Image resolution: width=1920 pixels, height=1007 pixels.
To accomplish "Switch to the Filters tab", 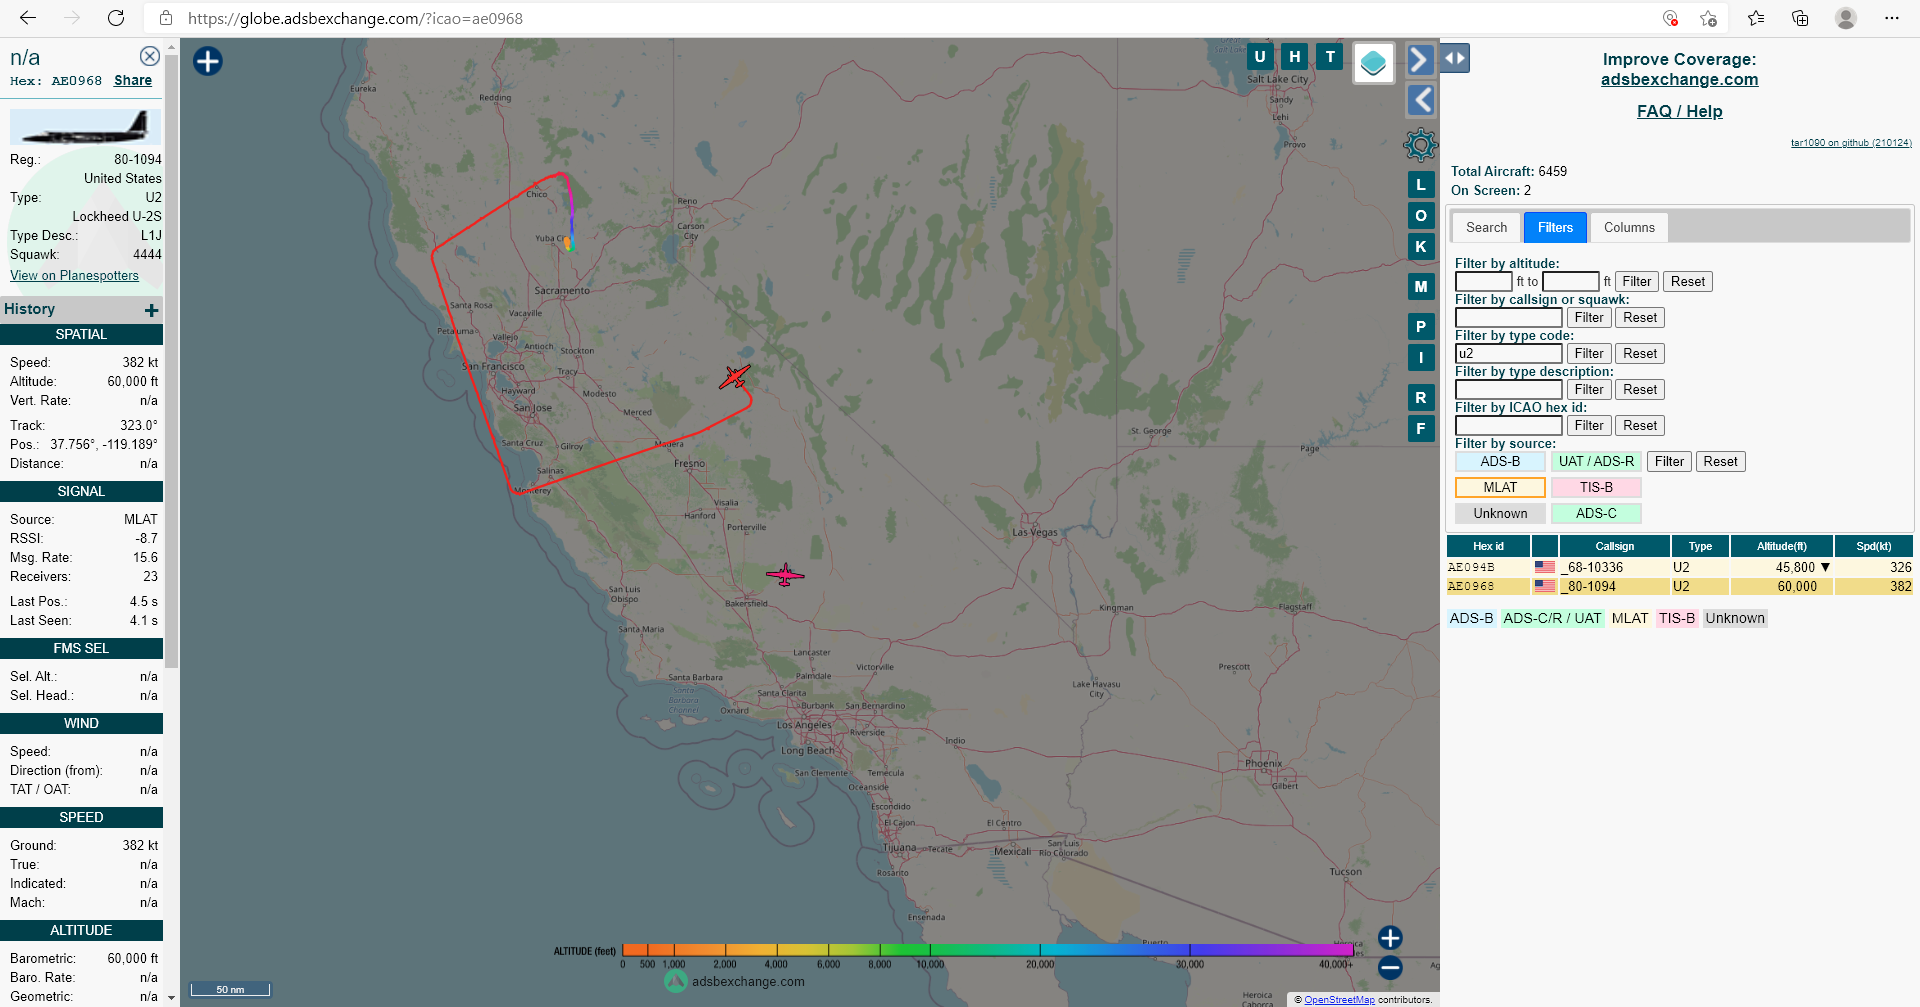I will pyautogui.click(x=1555, y=228).
